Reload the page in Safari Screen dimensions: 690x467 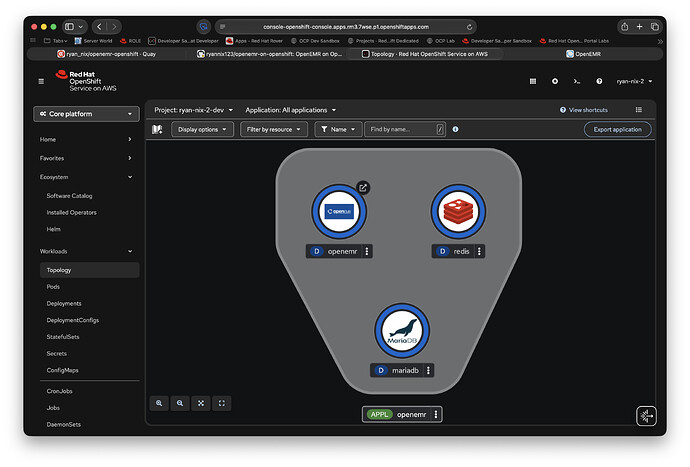pos(470,27)
